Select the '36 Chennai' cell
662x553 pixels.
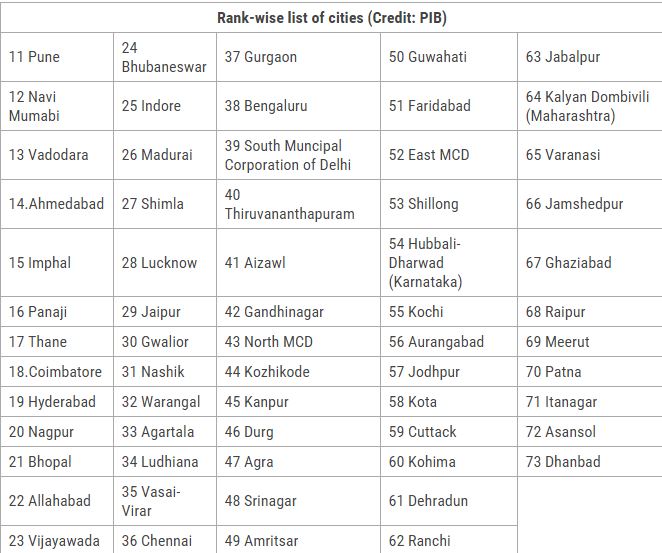click(x=165, y=540)
